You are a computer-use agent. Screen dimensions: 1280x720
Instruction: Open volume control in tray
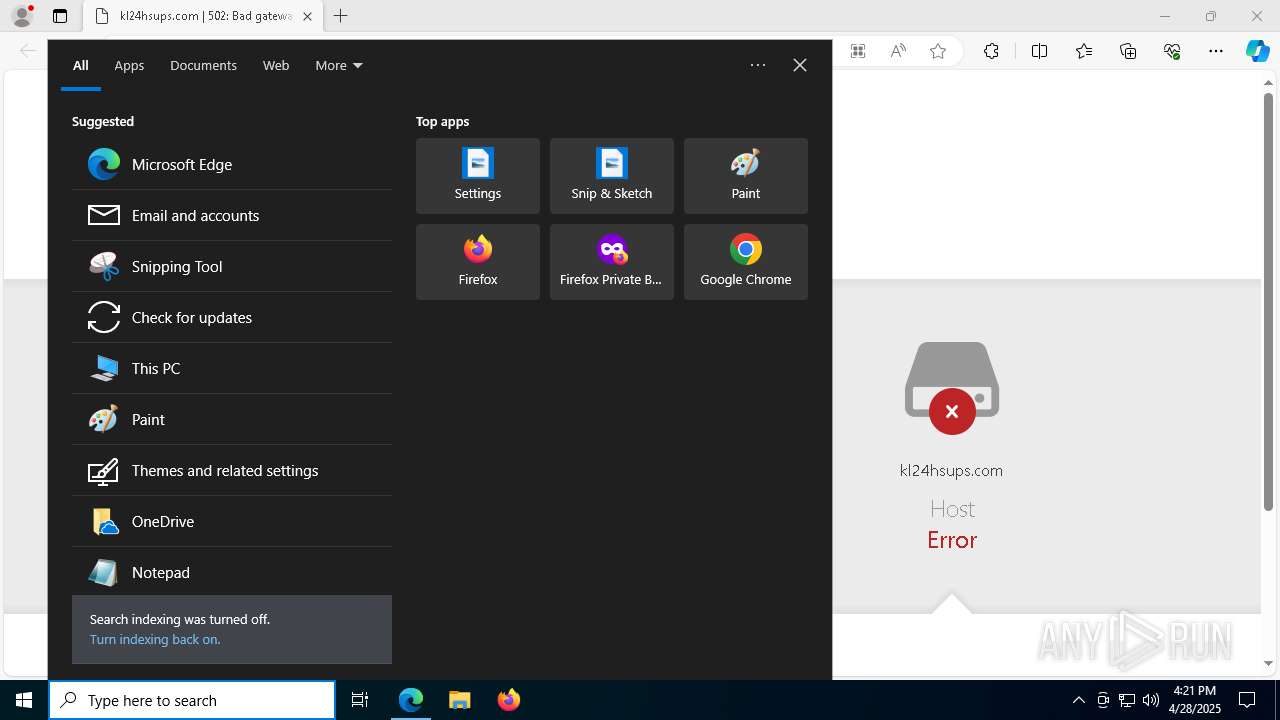click(1150, 700)
